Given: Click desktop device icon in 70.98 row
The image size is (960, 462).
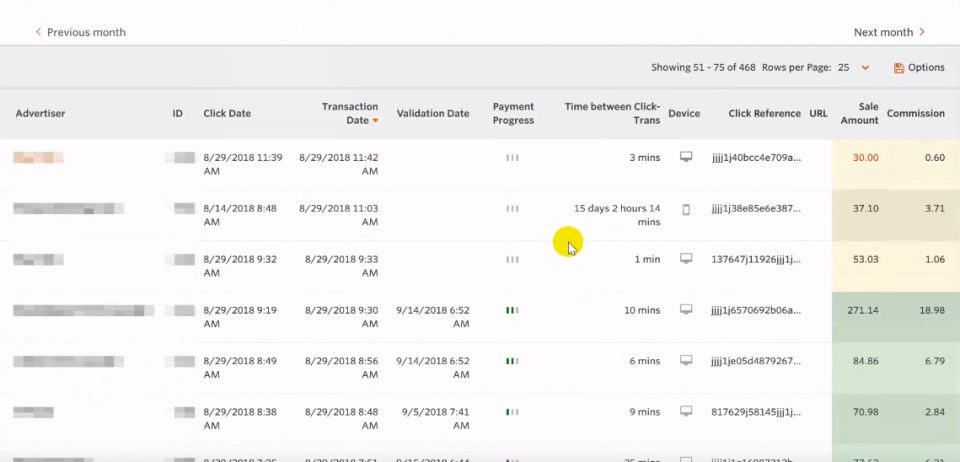Looking at the screenshot, I should (x=686, y=411).
